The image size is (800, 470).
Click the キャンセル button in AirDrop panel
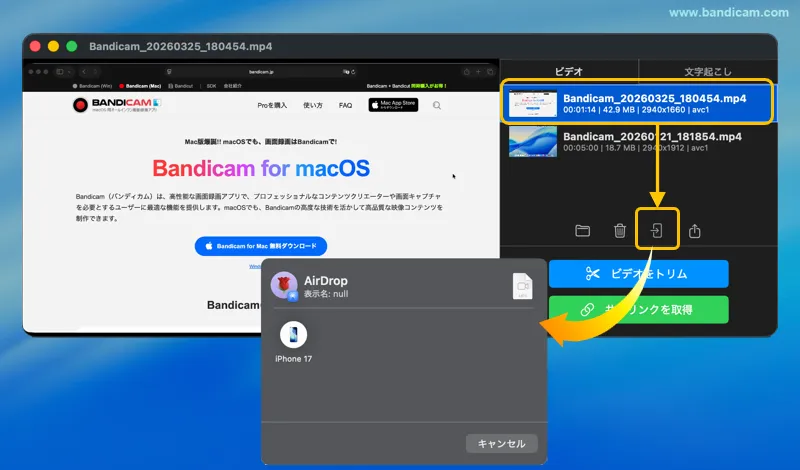(502, 443)
